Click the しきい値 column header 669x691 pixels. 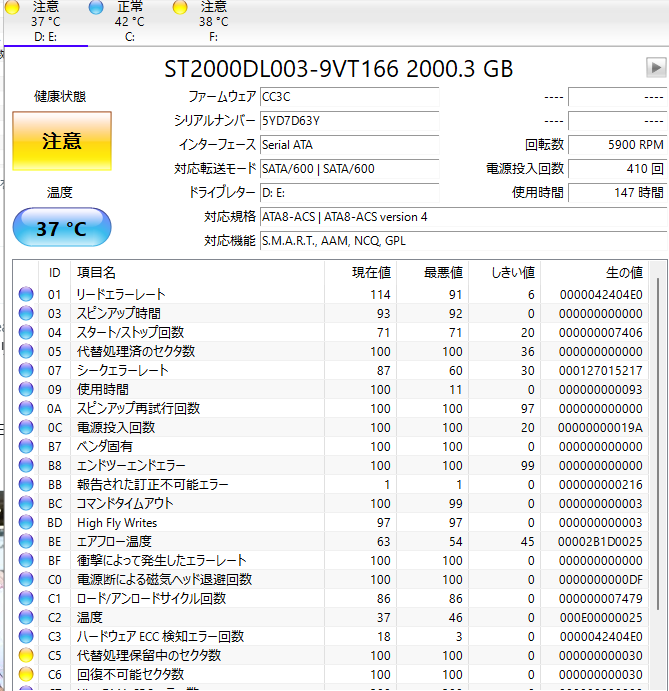[x=505, y=273]
